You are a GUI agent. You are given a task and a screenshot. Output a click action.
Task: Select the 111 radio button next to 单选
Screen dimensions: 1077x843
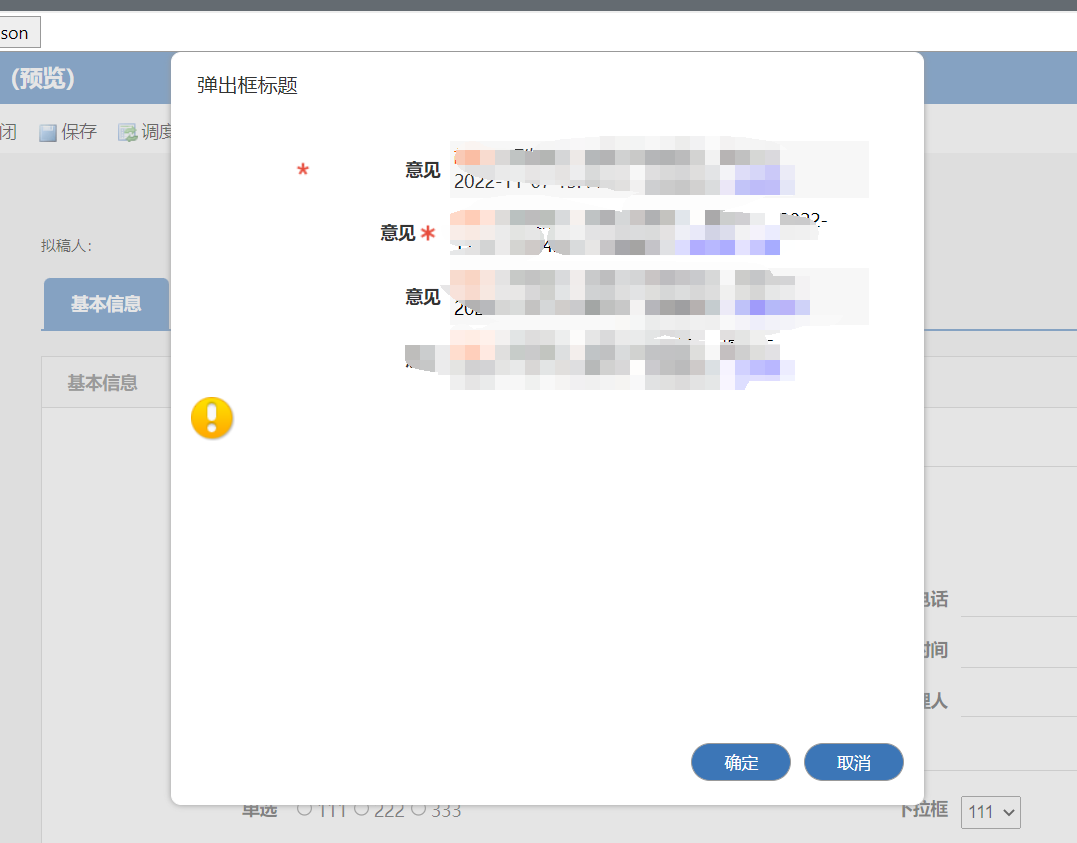(303, 810)
